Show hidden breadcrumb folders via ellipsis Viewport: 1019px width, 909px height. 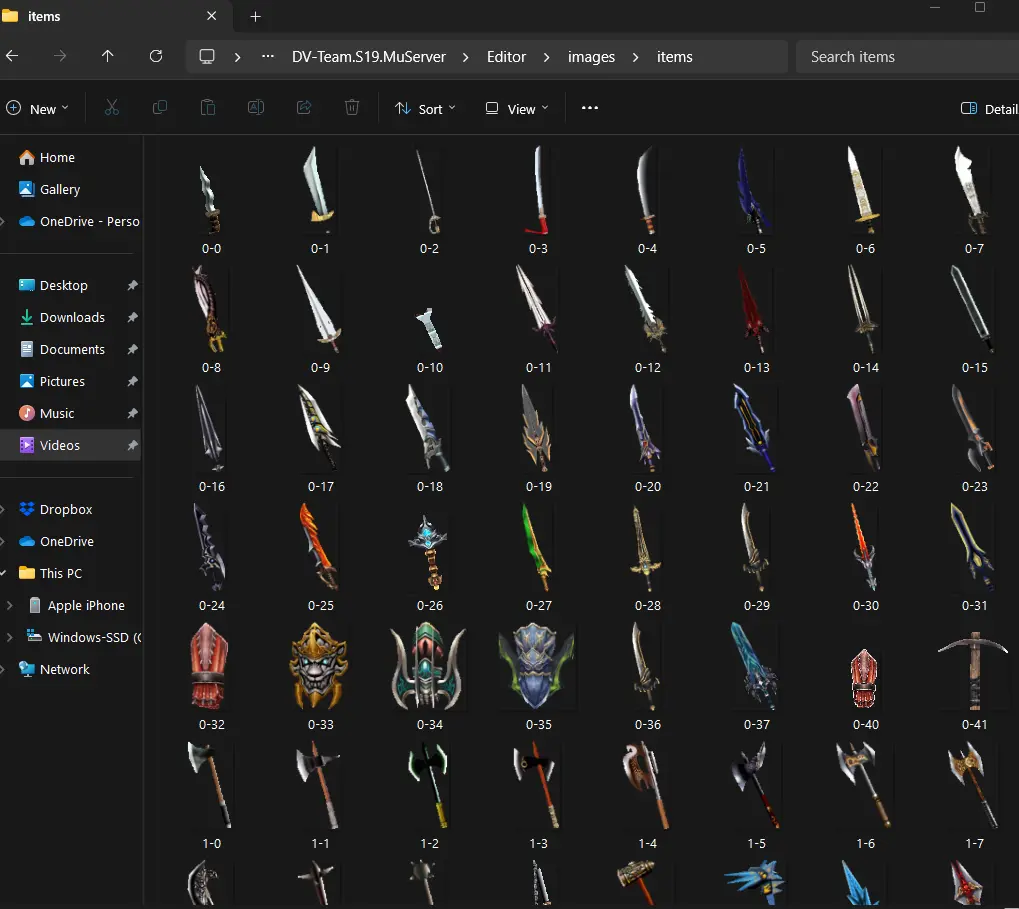tap(268, 57)
